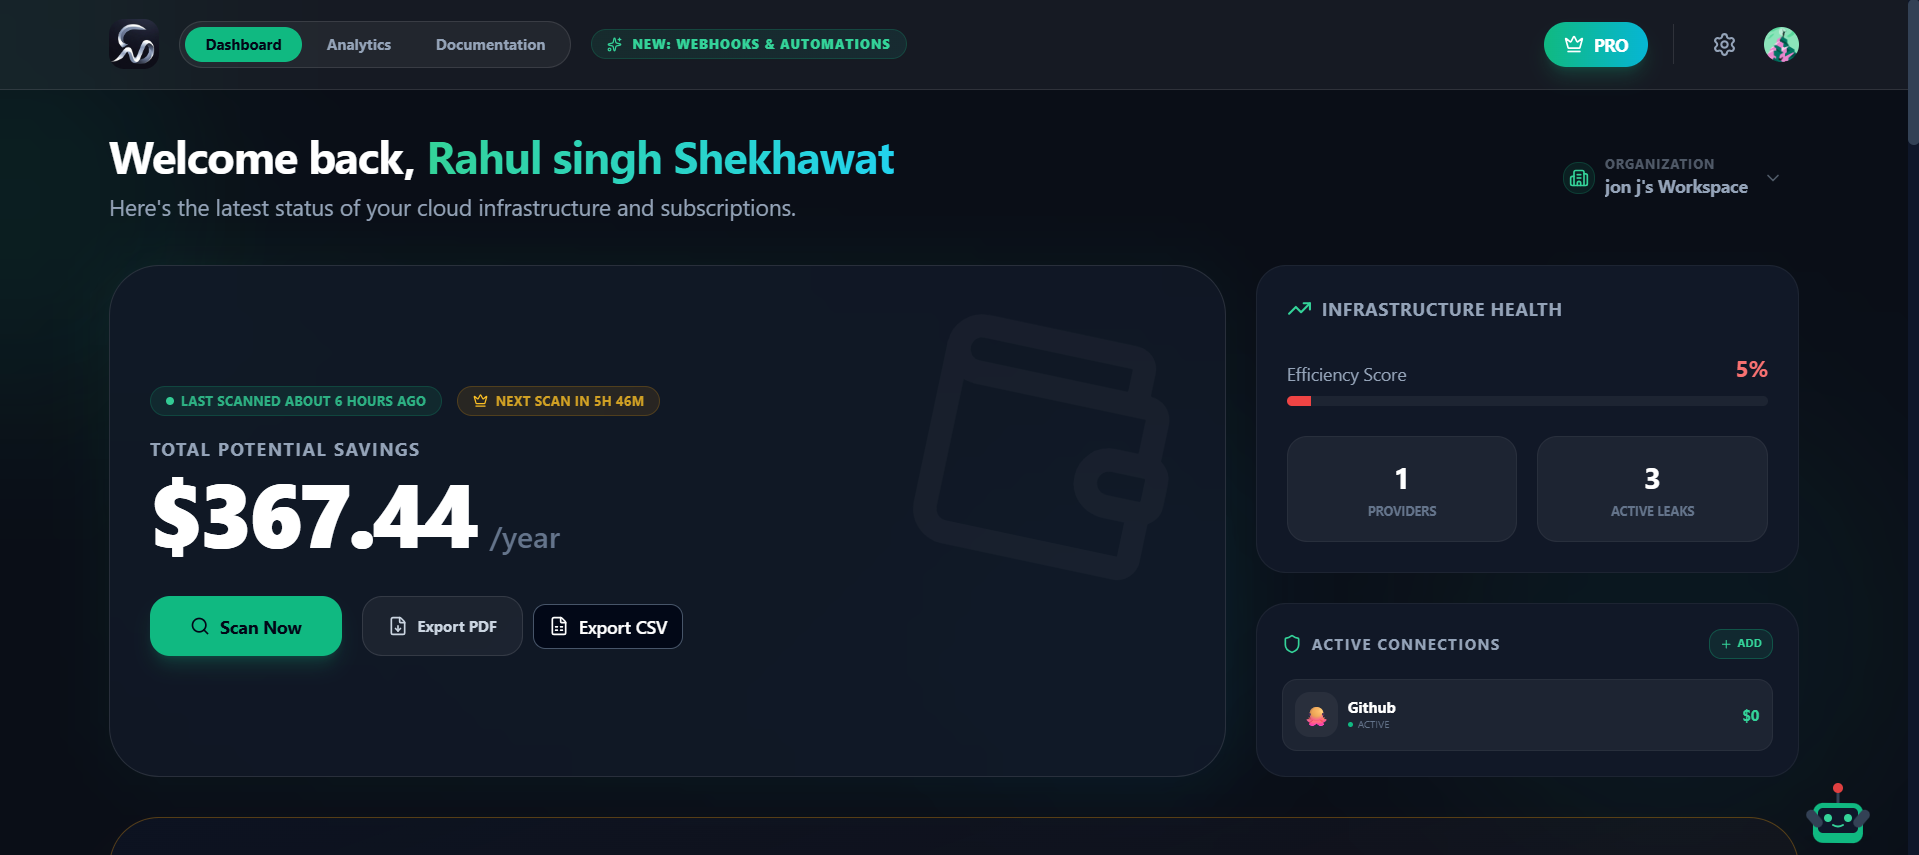Click the Active Connections shield icon

tap(1291, 644)
